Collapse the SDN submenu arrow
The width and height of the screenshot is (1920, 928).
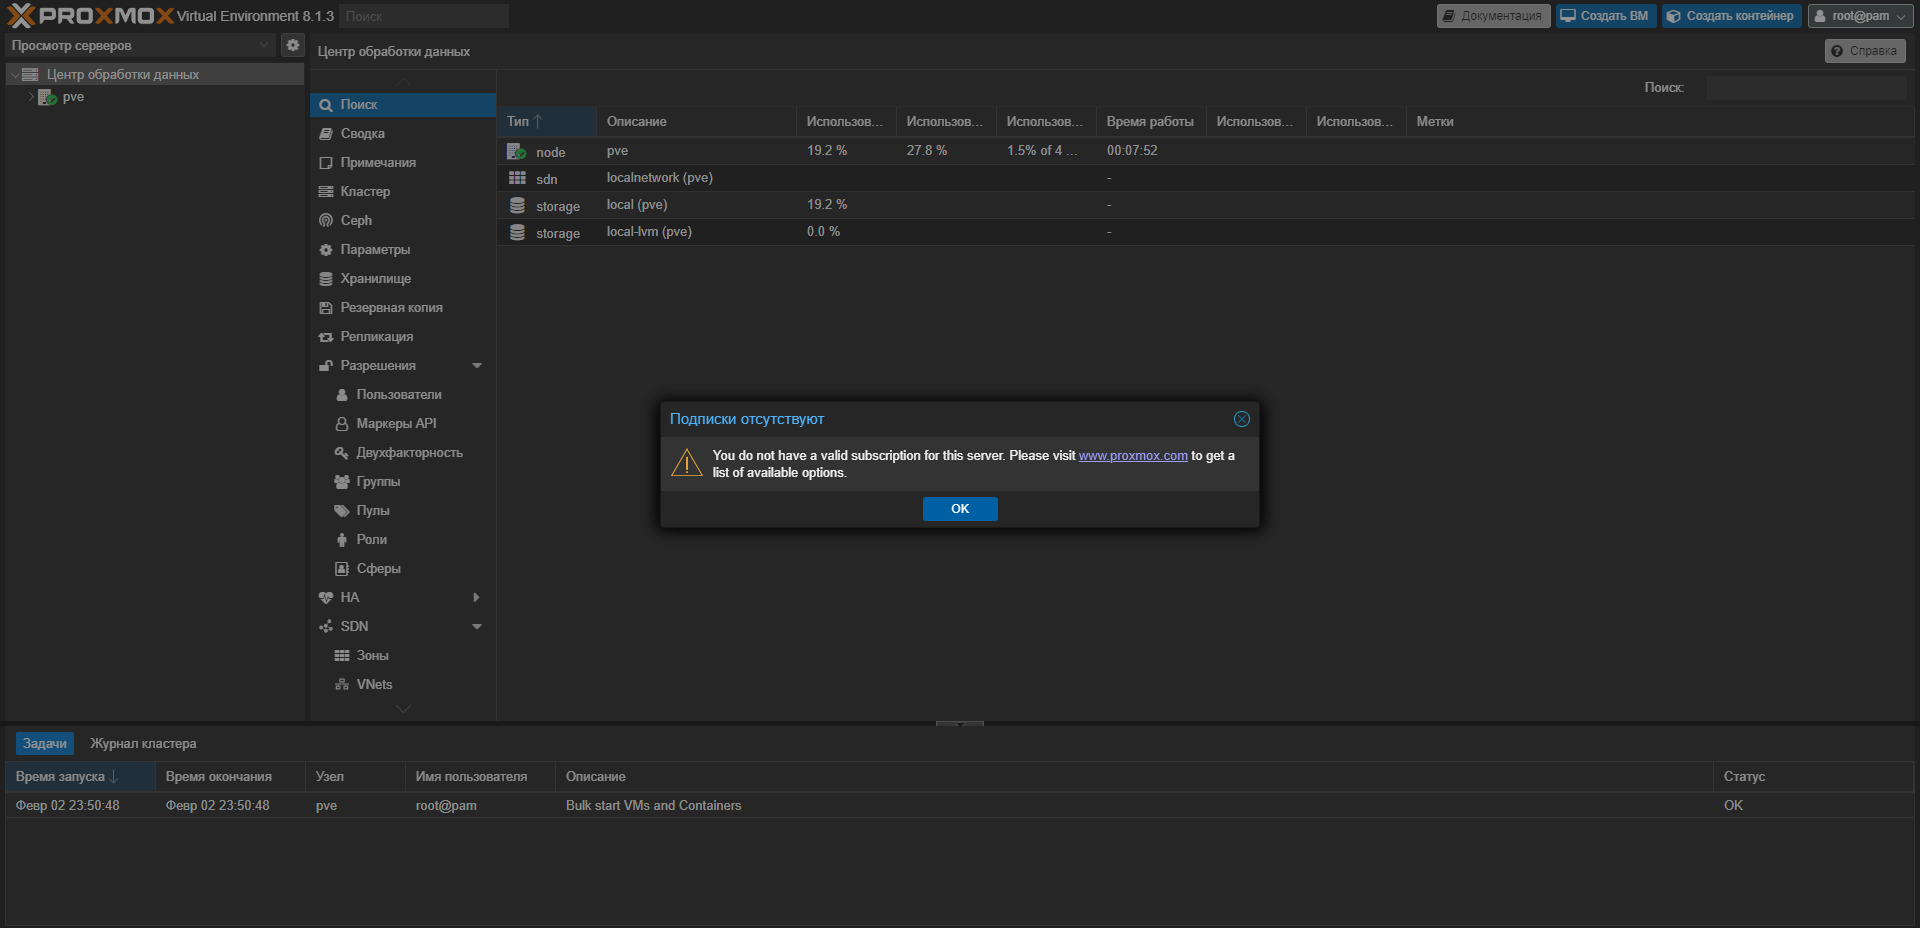point(477,627)
